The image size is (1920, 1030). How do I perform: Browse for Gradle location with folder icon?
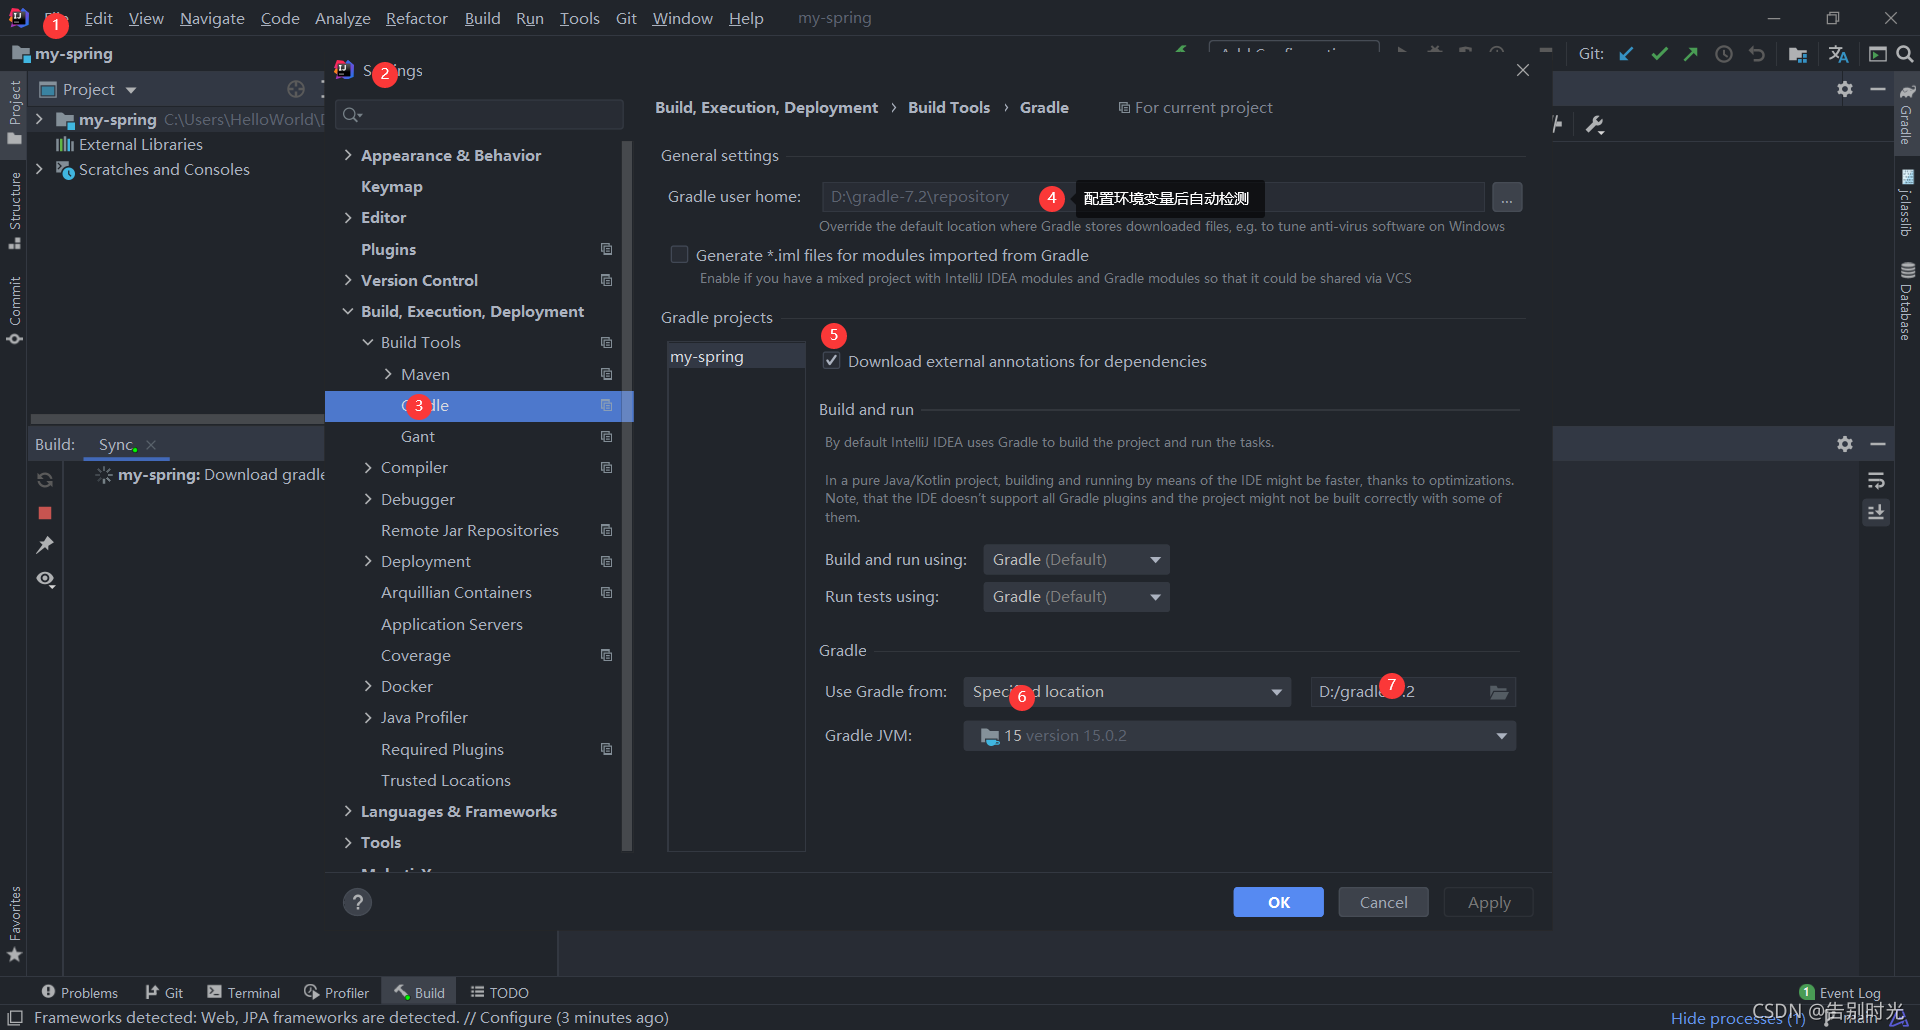tap(1498, 692)
